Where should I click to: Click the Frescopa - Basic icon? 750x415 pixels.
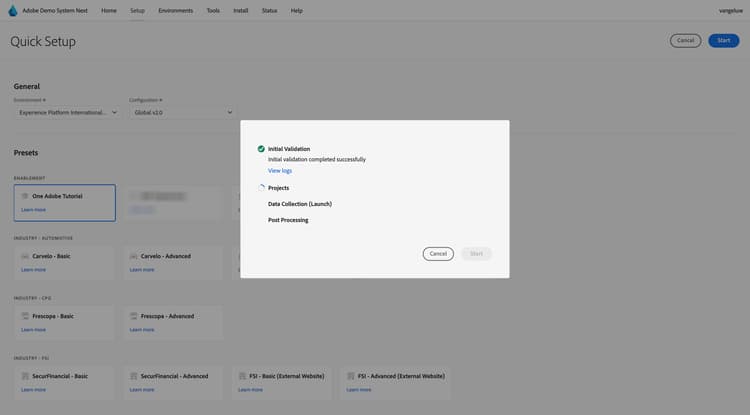click(25, 316)
